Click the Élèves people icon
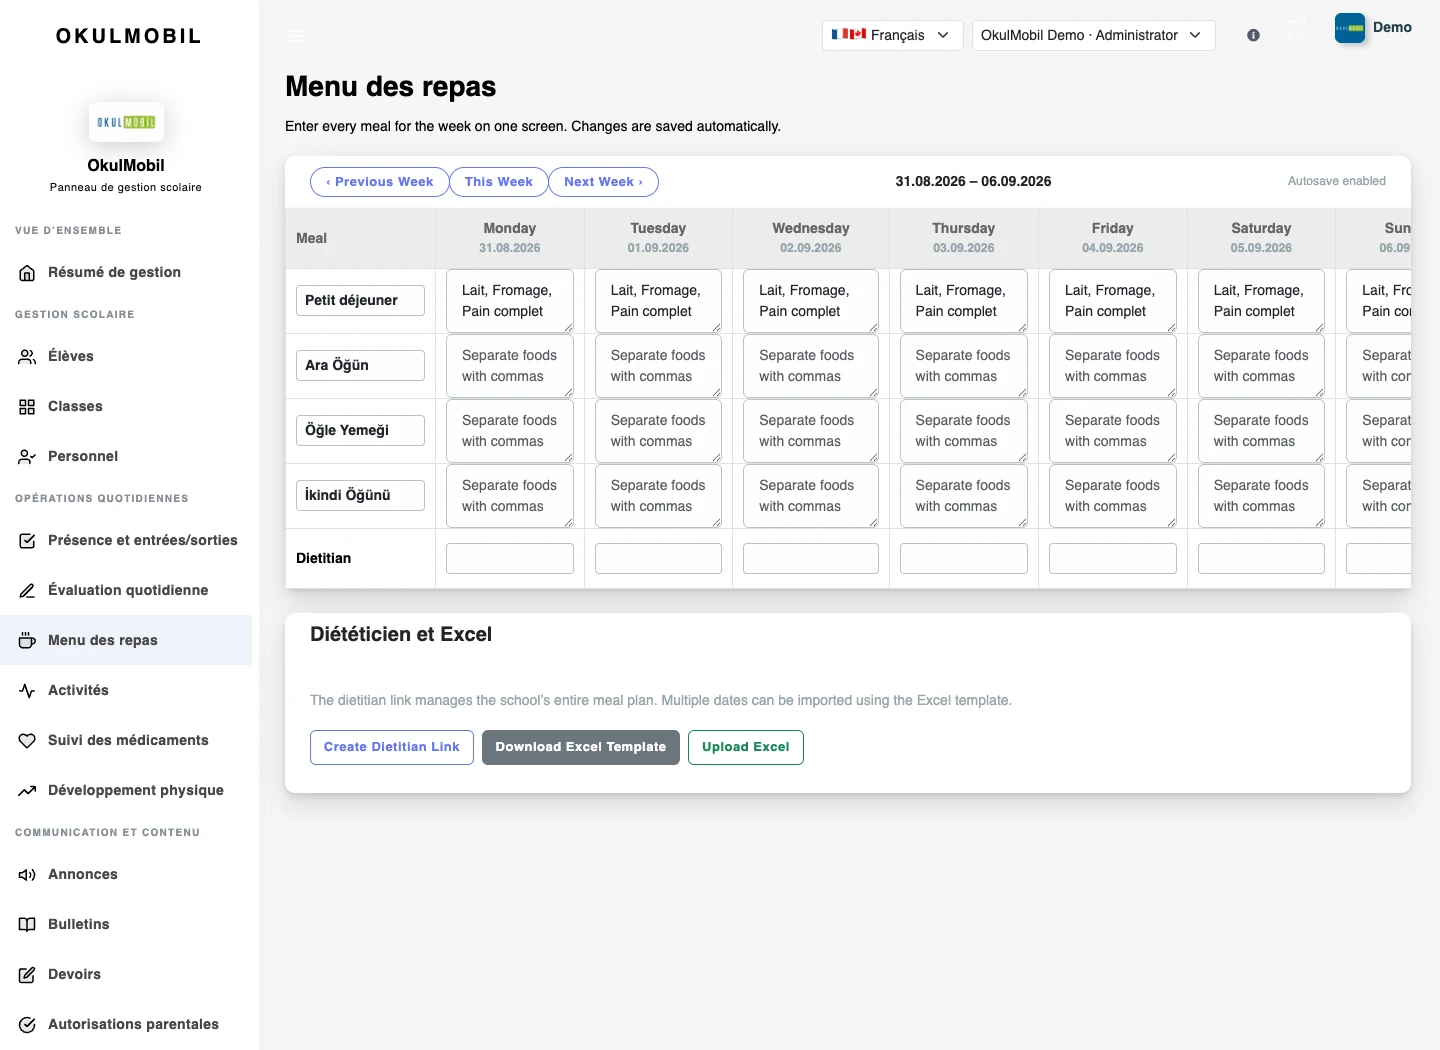Image resolution: width=1440 pixels, height=1050 pixels. point(27,357)
